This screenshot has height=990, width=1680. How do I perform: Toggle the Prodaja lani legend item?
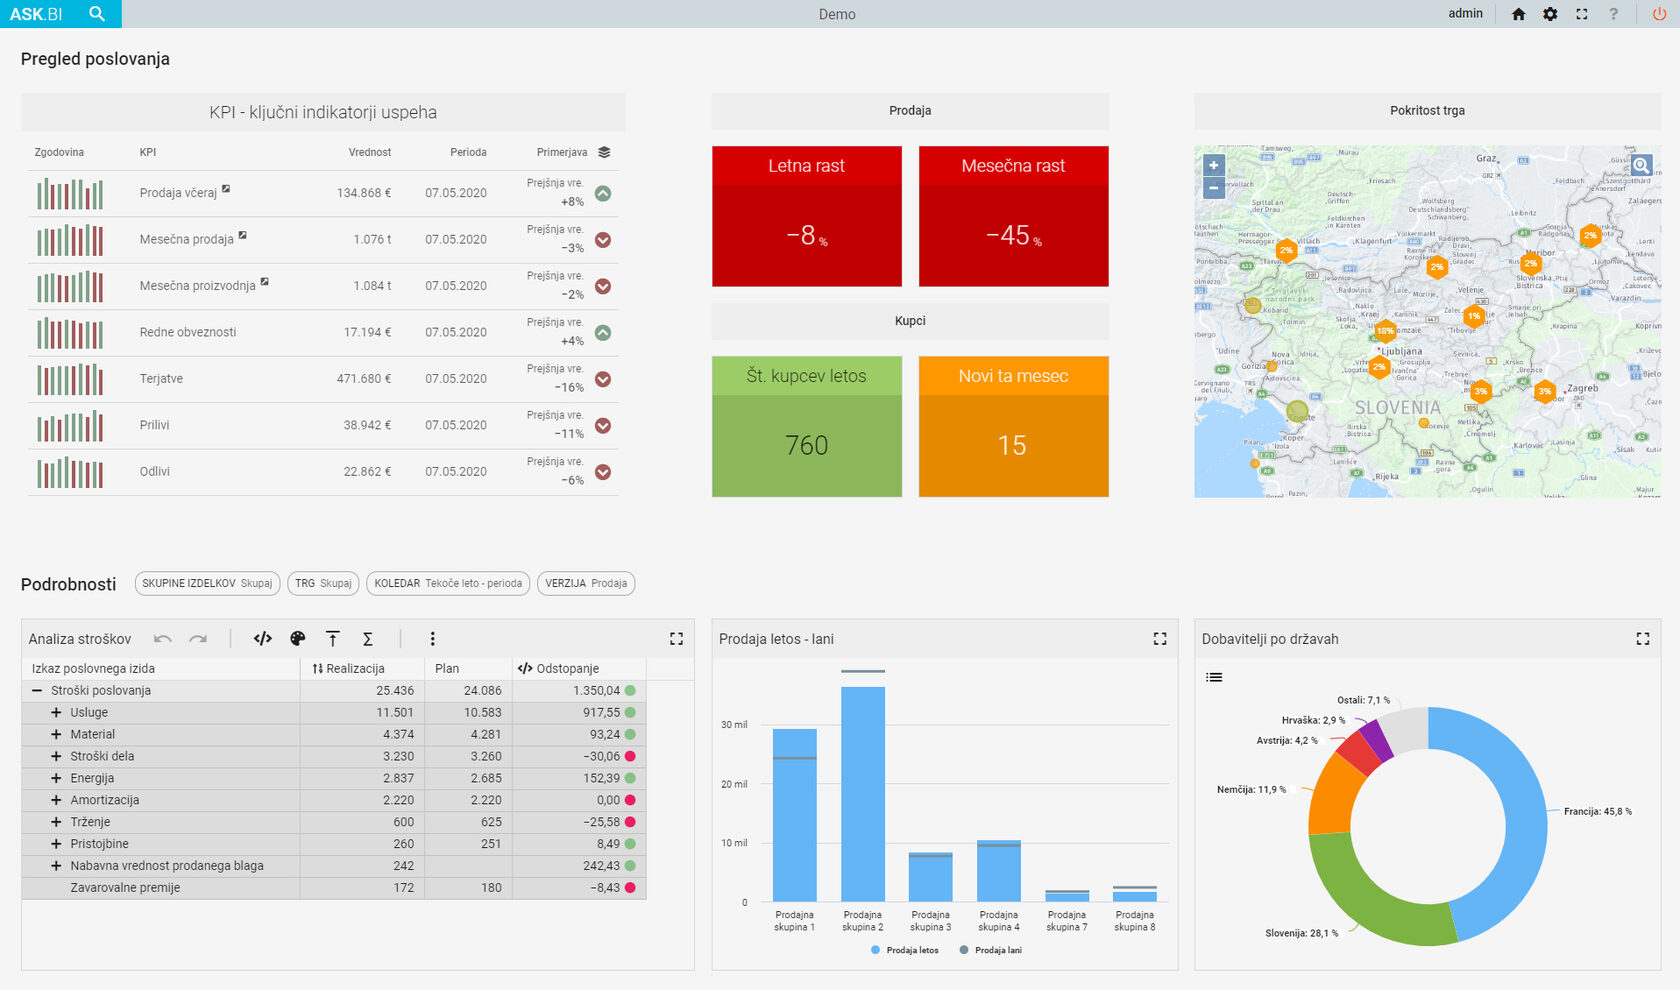coord(991,950)
